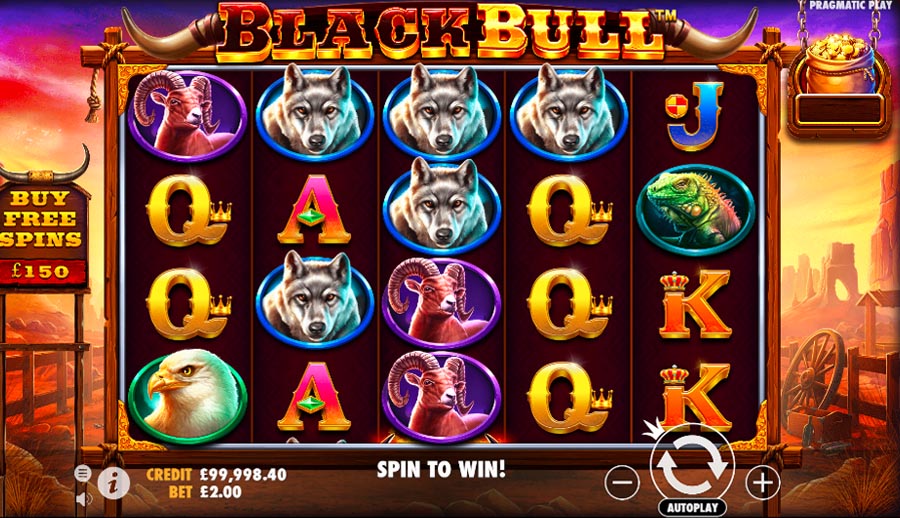Click the Black Bull title logo
This screenshot has height=518, width=900.
point(442,33)
